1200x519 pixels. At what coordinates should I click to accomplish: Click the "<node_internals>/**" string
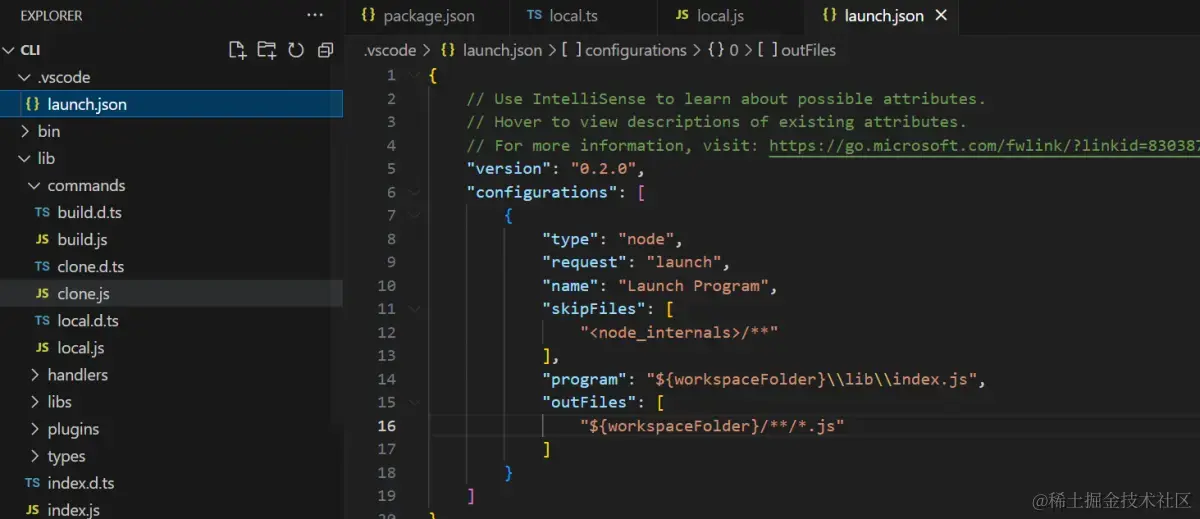coord(679,332)
